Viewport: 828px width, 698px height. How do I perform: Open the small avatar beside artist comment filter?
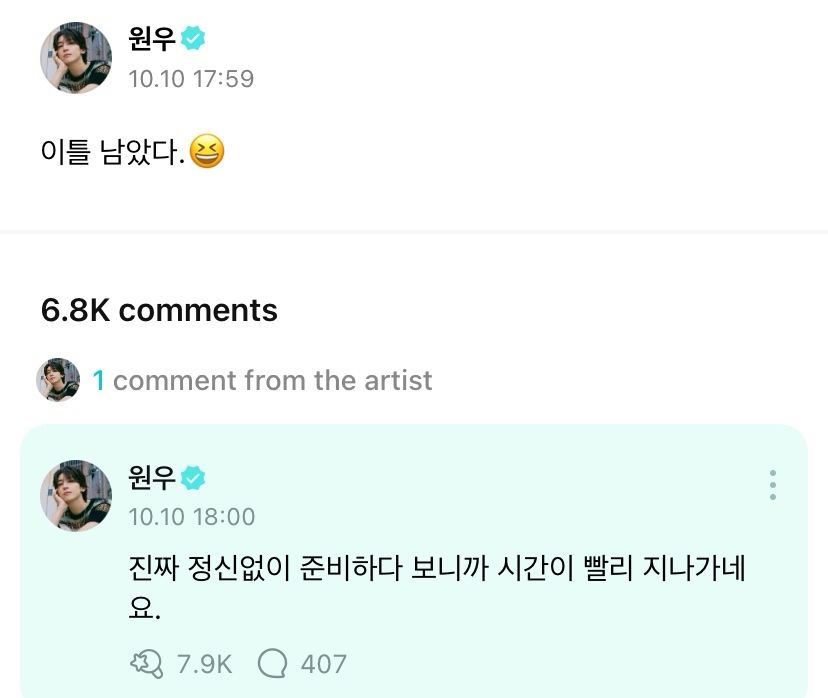(x=58, y=380)
